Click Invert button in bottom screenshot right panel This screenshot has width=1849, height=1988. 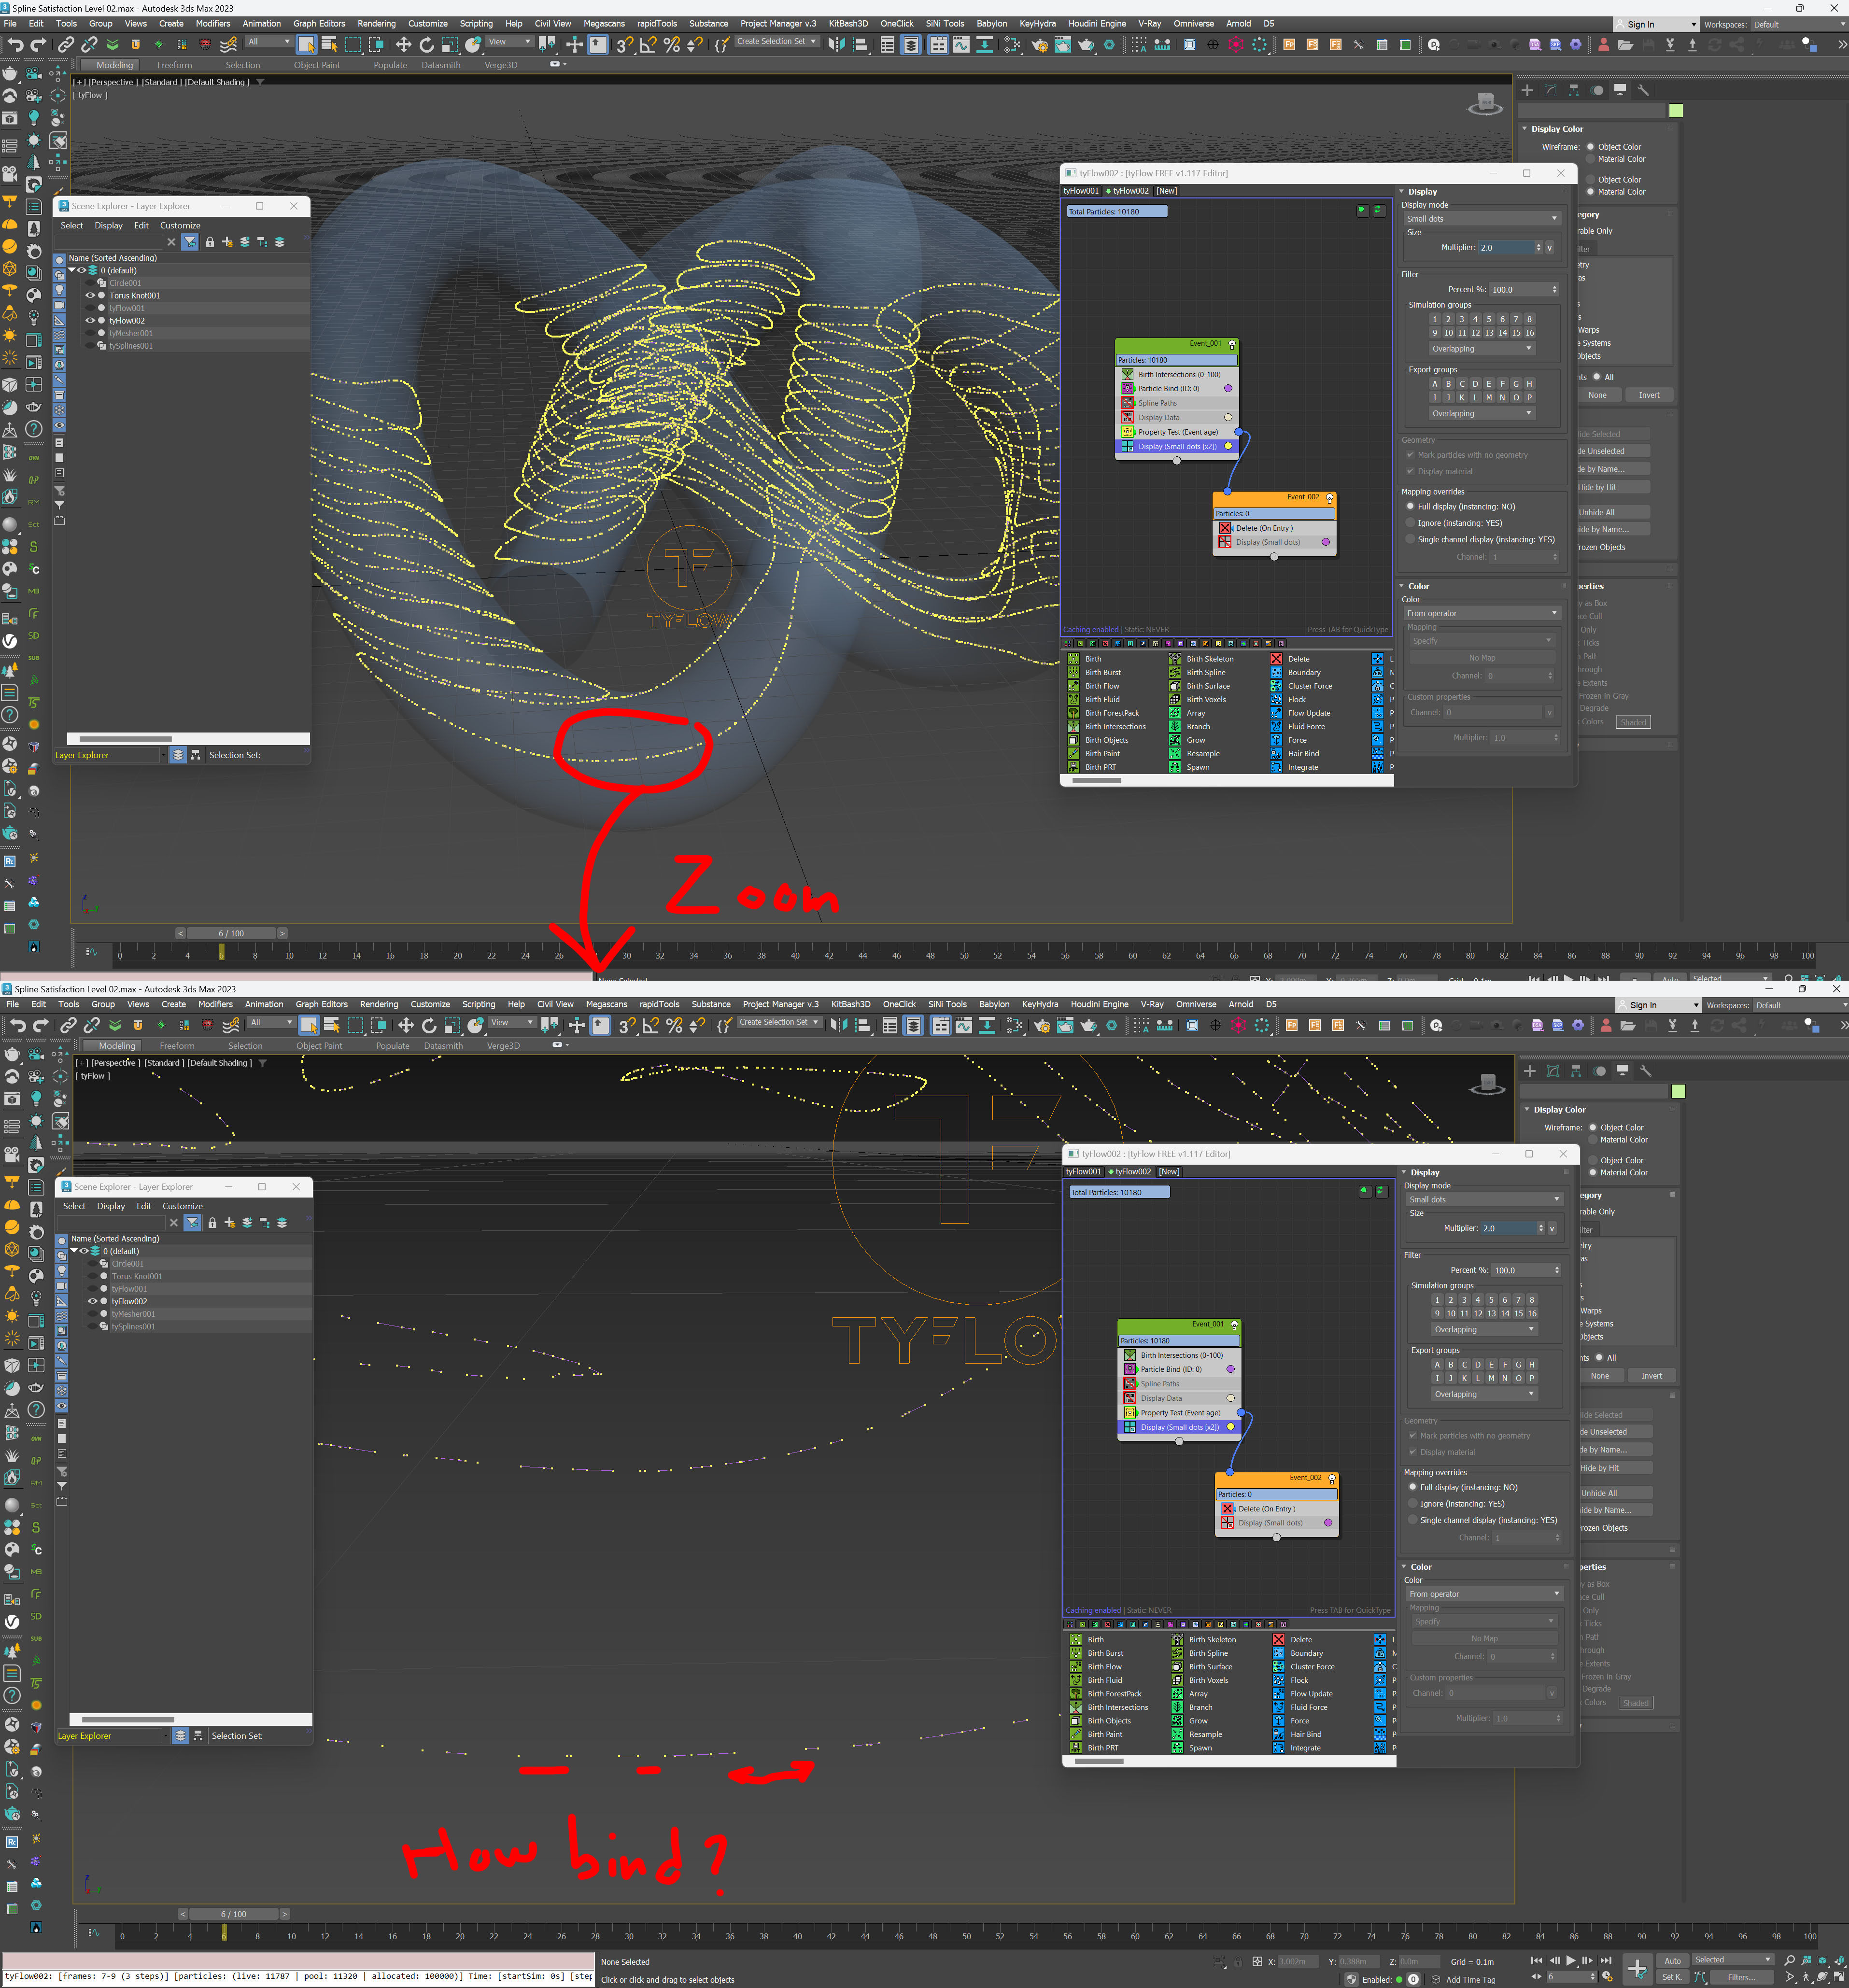pyautogui.click(x=1651, y=1376)
